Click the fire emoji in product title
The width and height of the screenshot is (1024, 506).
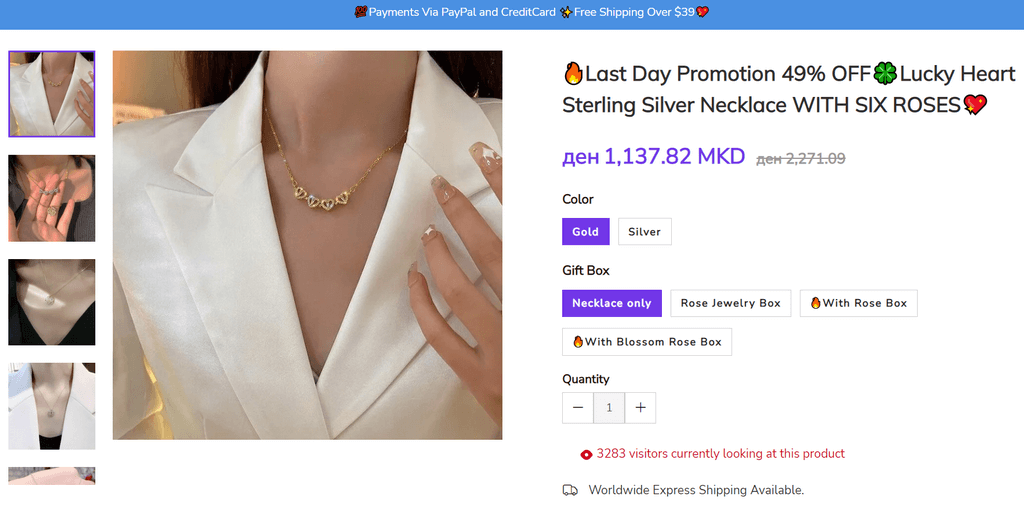point(573,74)
